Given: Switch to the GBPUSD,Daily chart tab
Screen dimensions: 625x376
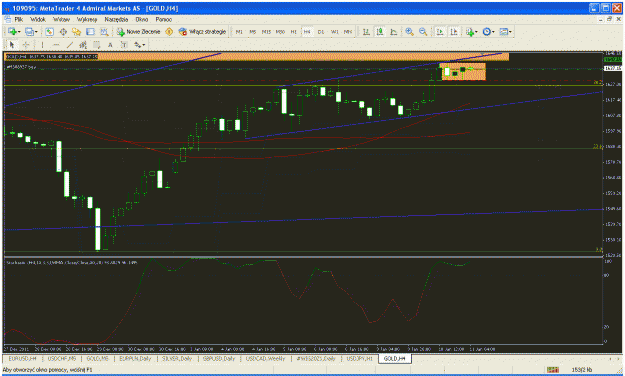Looking at the screenshot, I should pos(219,359).
